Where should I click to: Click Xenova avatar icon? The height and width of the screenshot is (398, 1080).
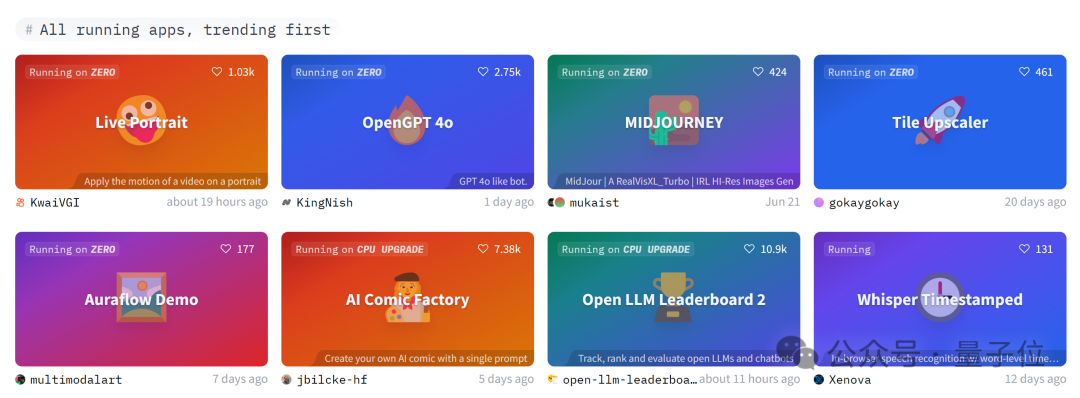coord(819,379)
